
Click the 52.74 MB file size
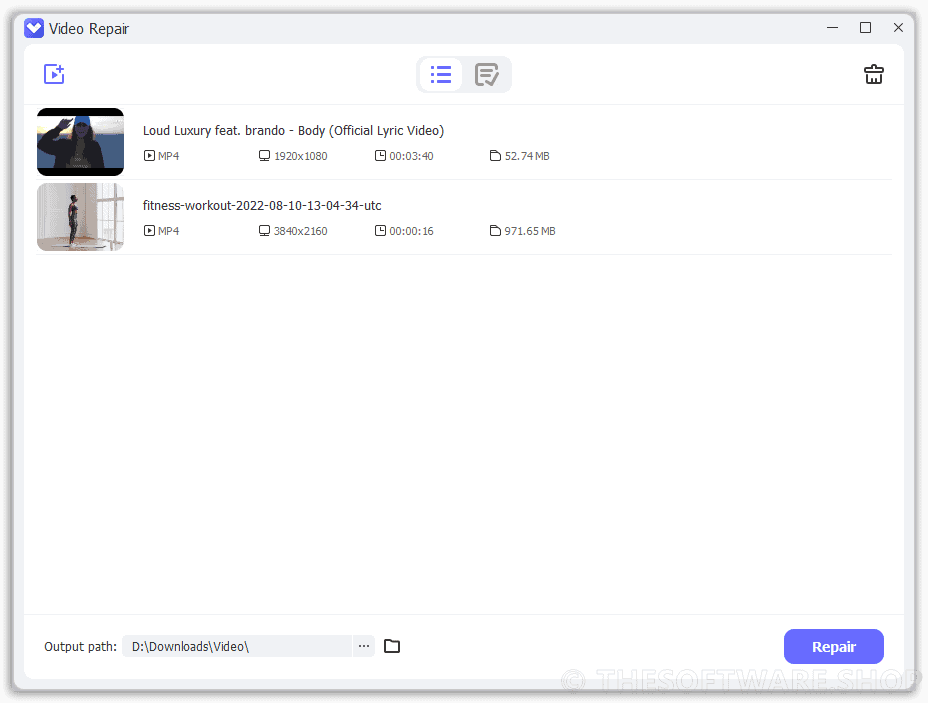click(x=527, y=156)
